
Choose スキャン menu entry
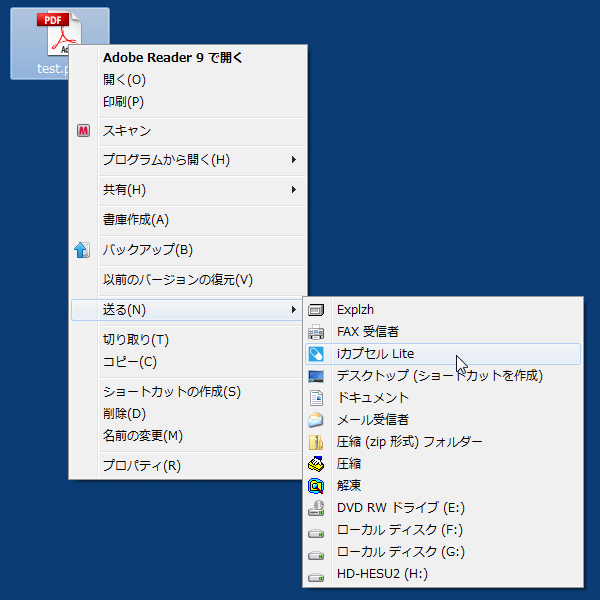click(188, 131)
